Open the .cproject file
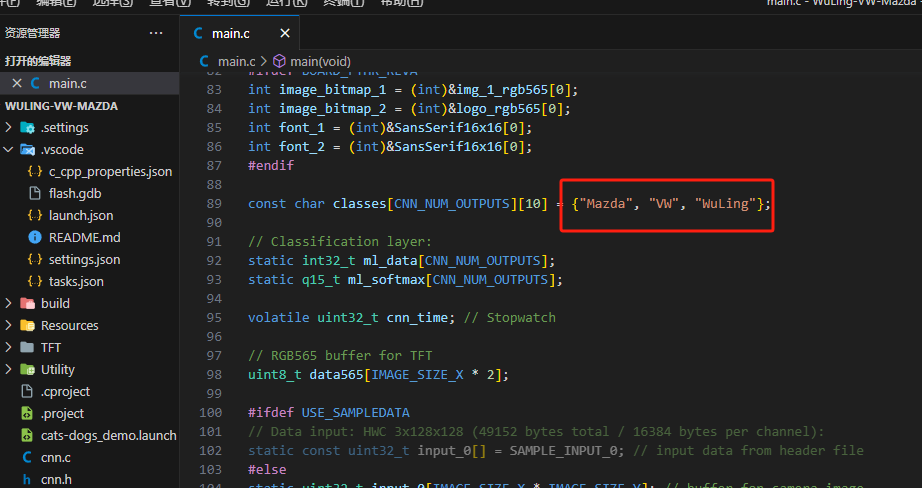Image resolution: width=922 pixels, height=488 pixels. click(65, 392)
